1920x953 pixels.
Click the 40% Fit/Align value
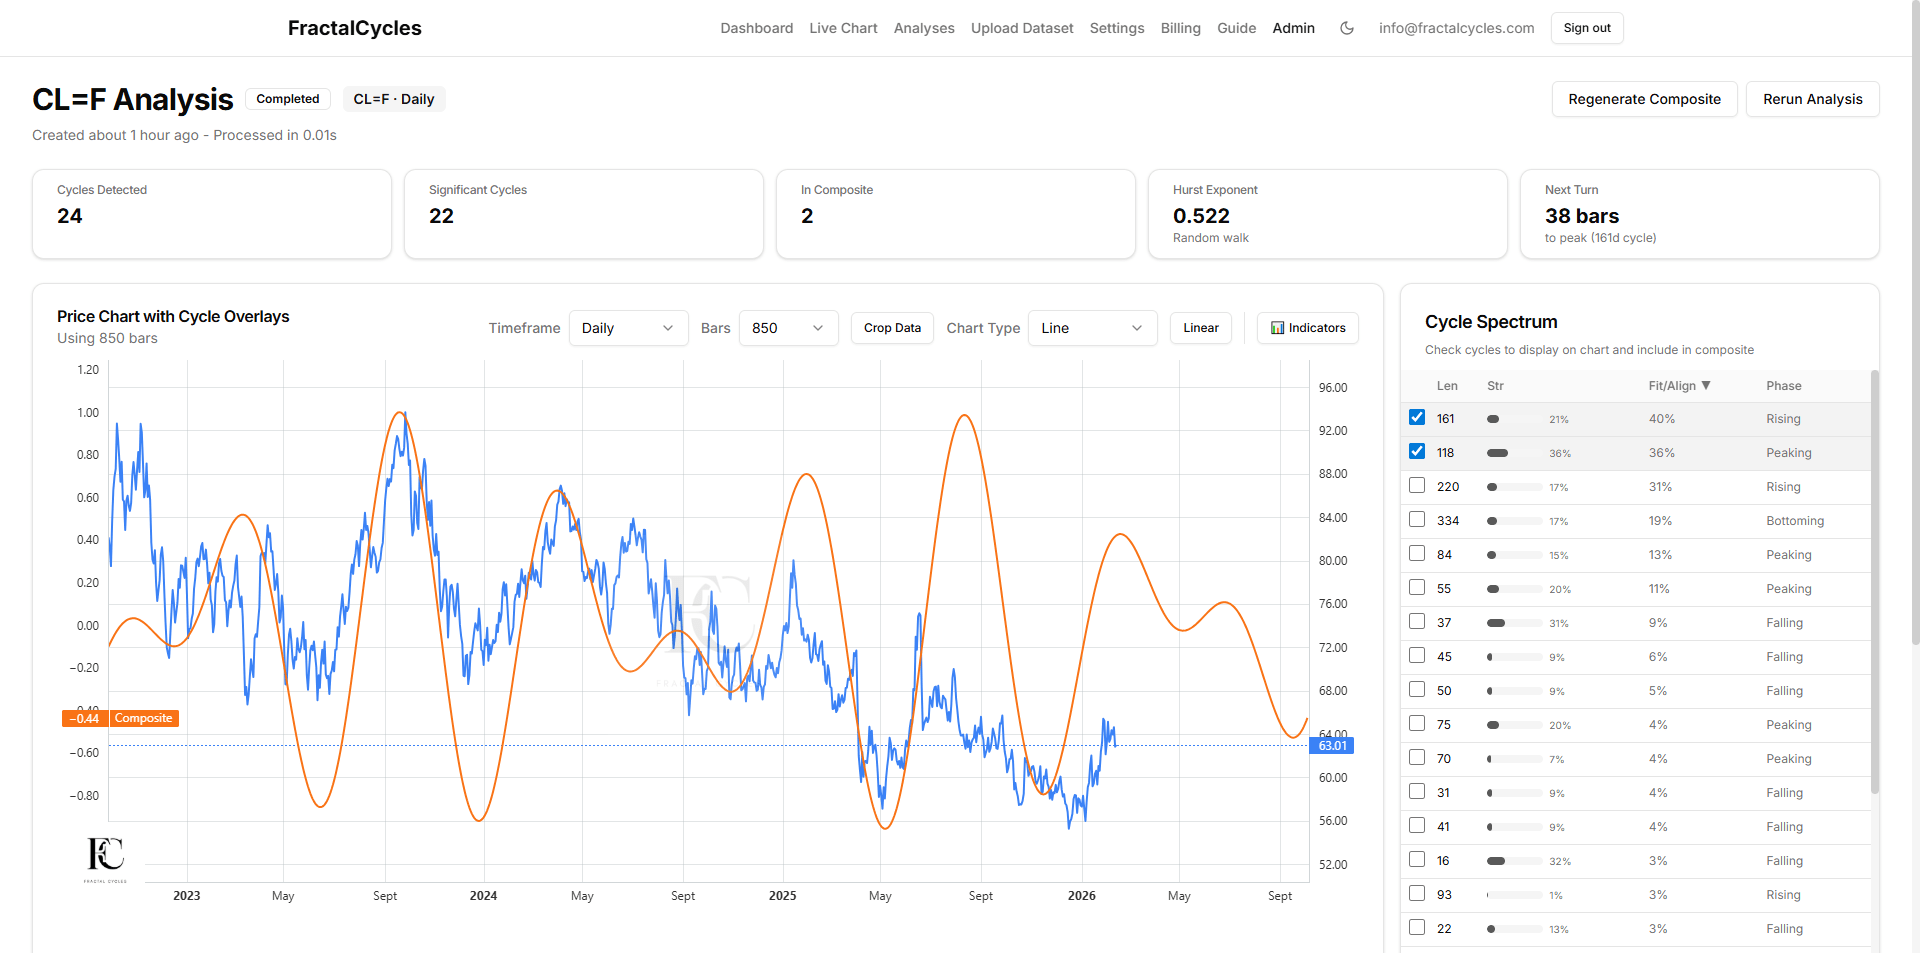point(1661,419)
